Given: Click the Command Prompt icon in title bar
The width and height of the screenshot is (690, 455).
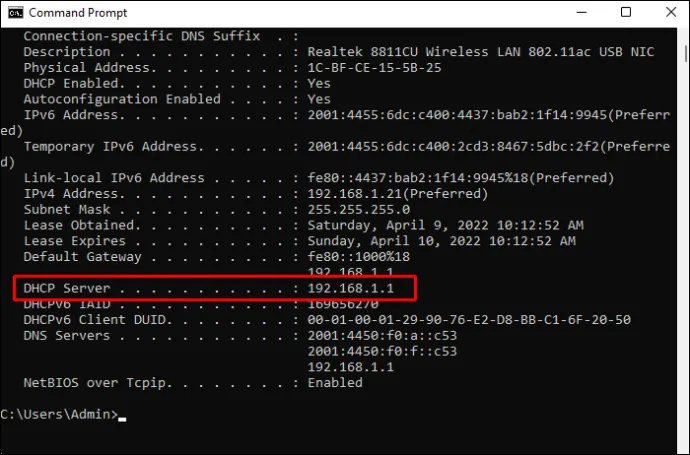Looking at the screenshot, I should click(15, 13).
